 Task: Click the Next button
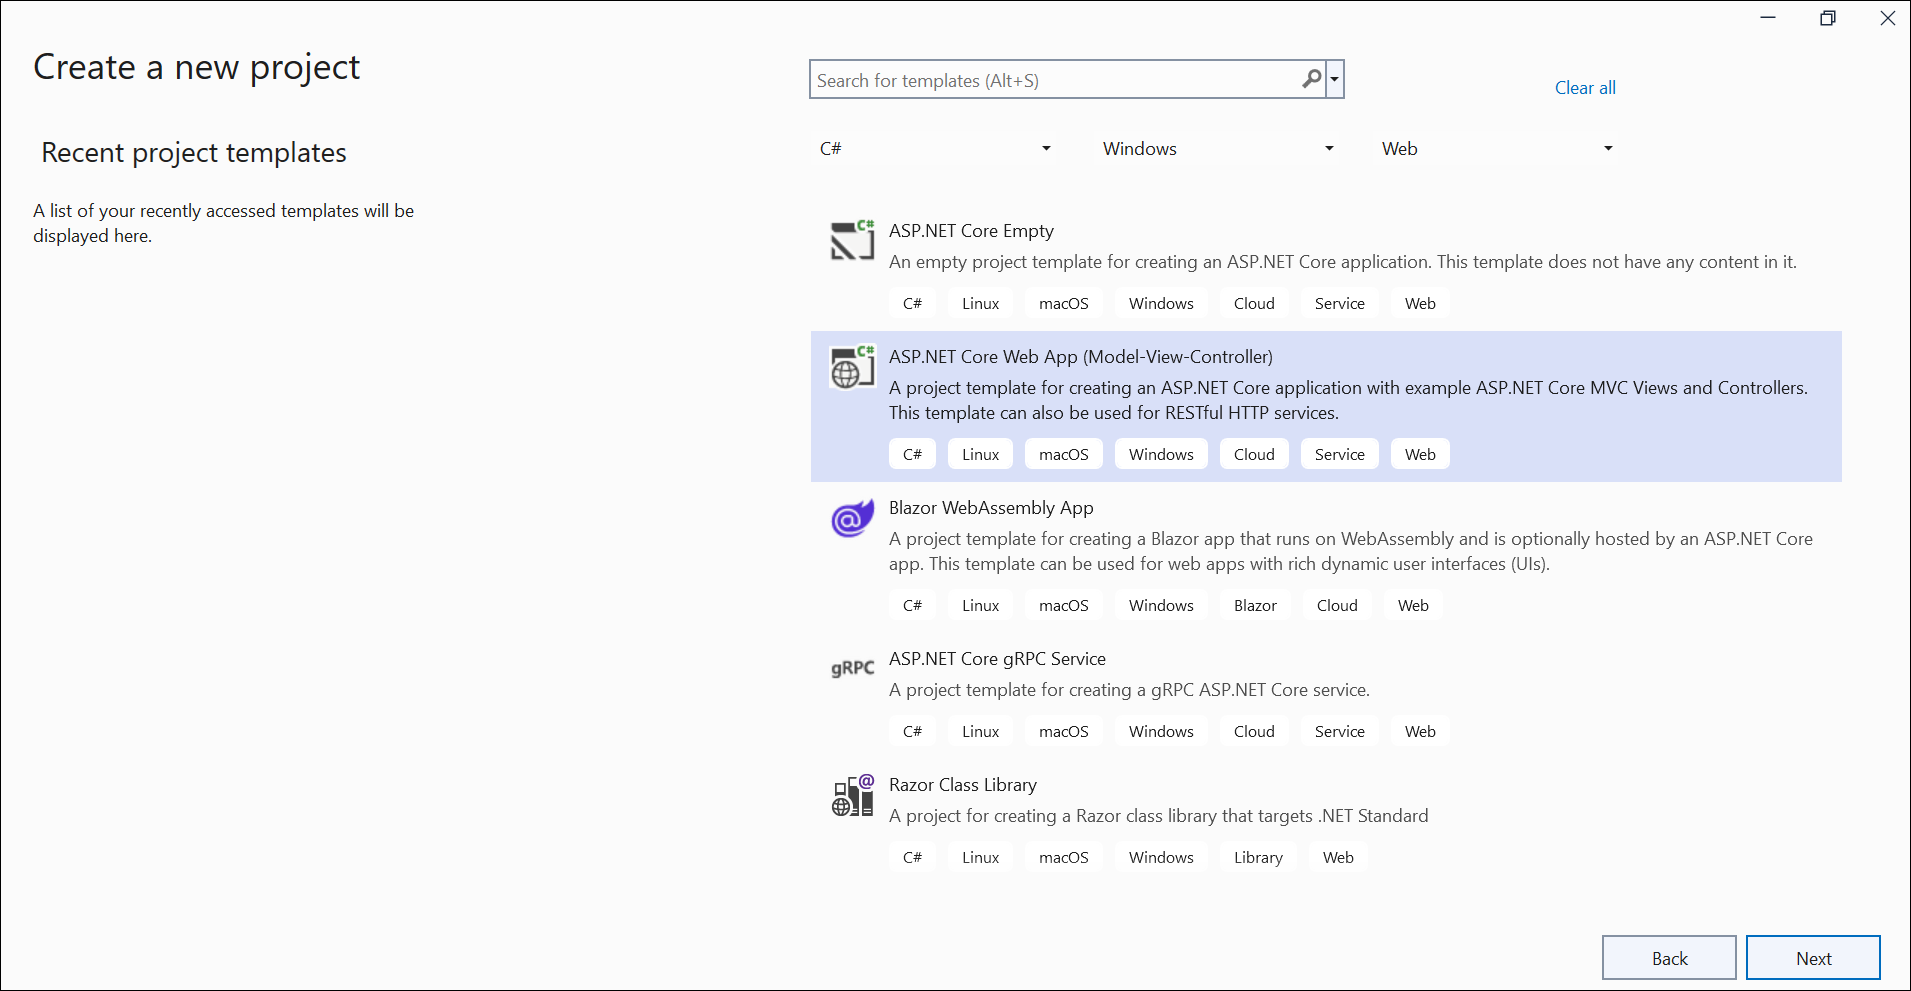pos(1813,958)
